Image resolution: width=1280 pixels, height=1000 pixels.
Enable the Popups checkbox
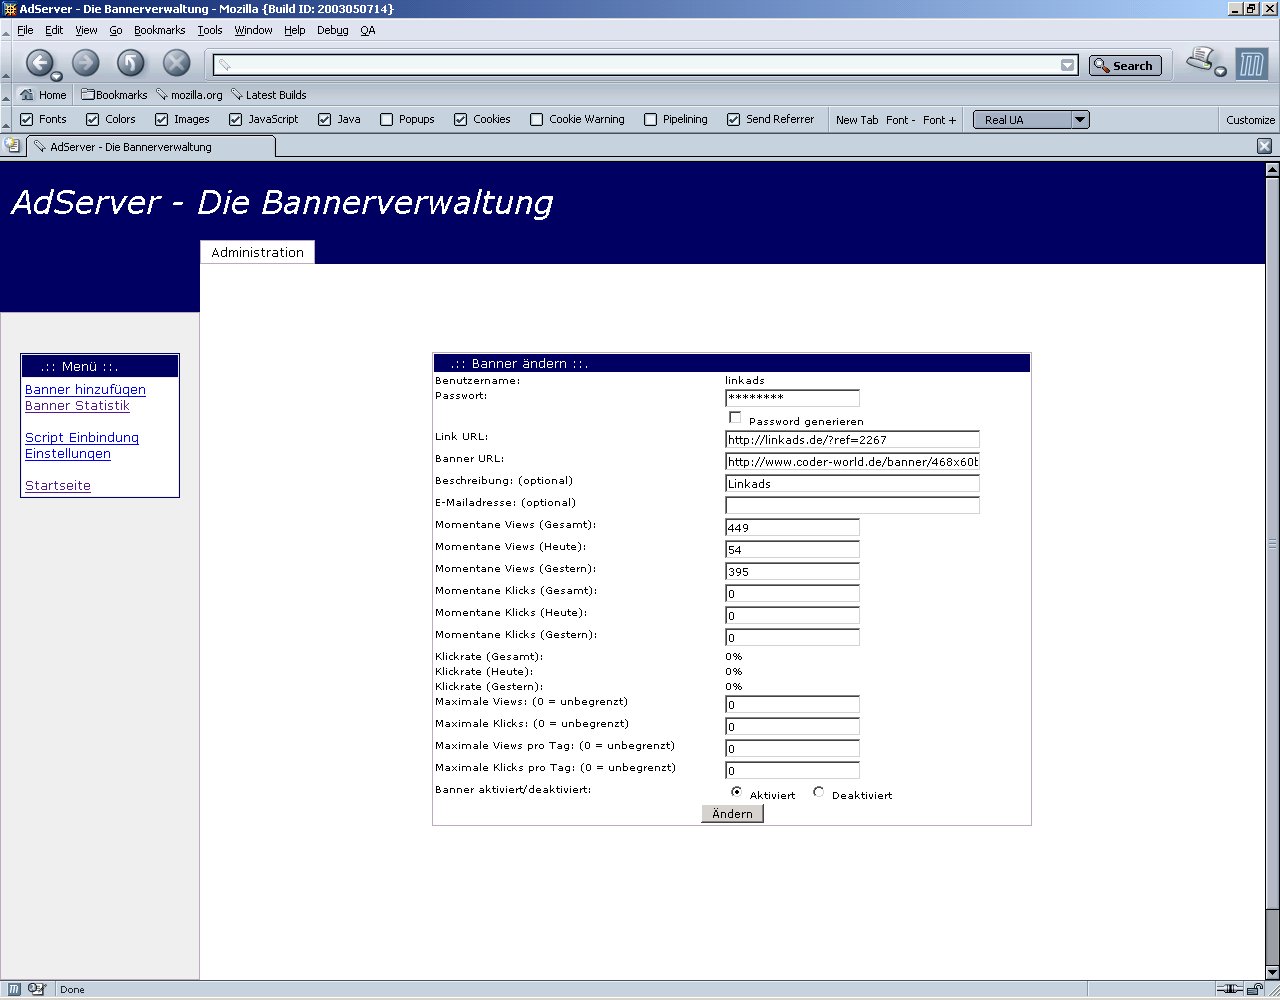(387, 120)
